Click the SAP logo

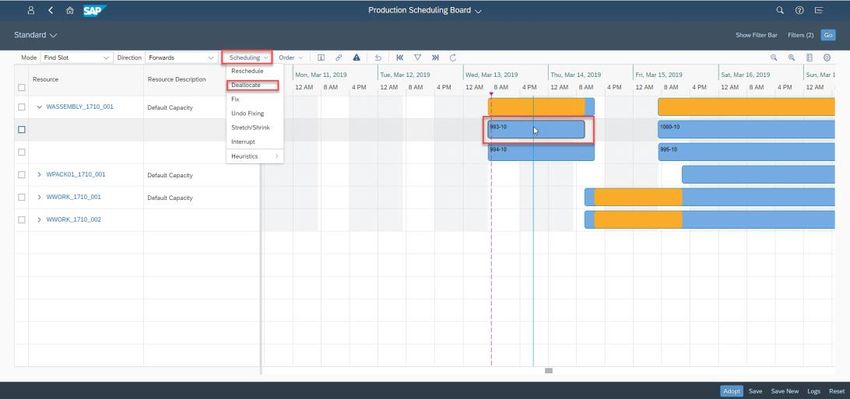click(94, 10)
